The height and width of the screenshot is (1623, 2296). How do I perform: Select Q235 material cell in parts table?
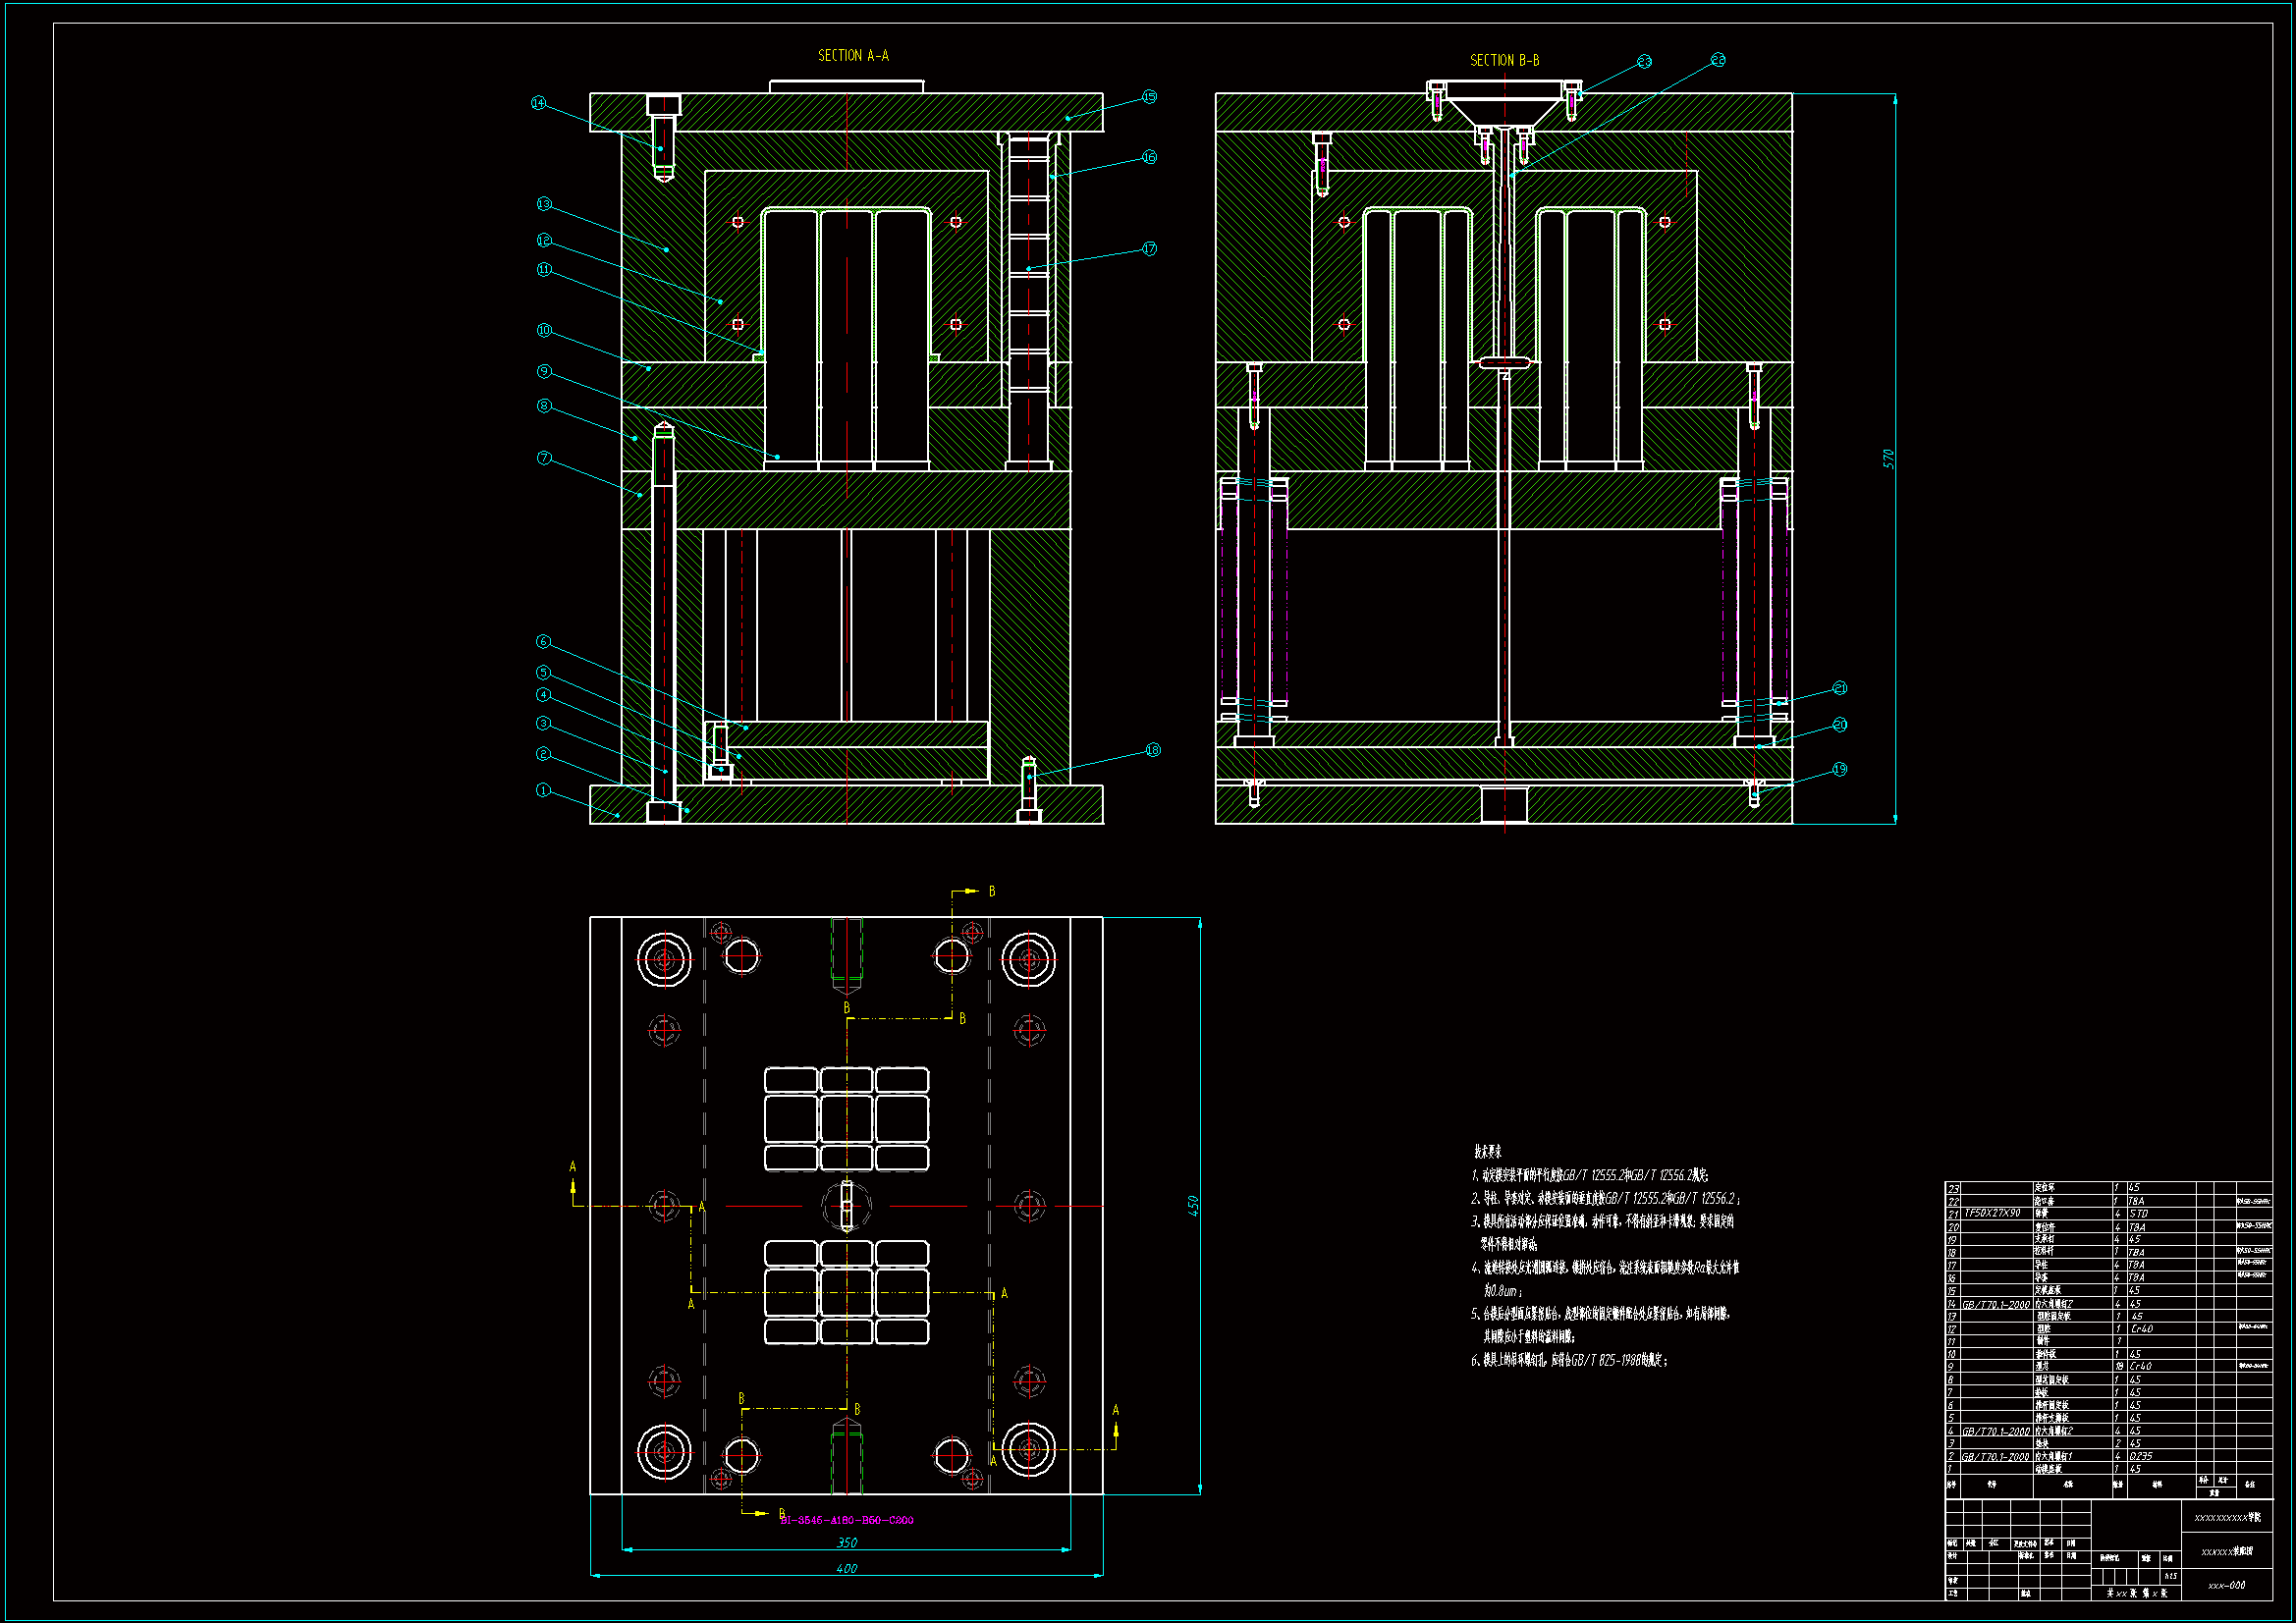pos(2141,1456)
